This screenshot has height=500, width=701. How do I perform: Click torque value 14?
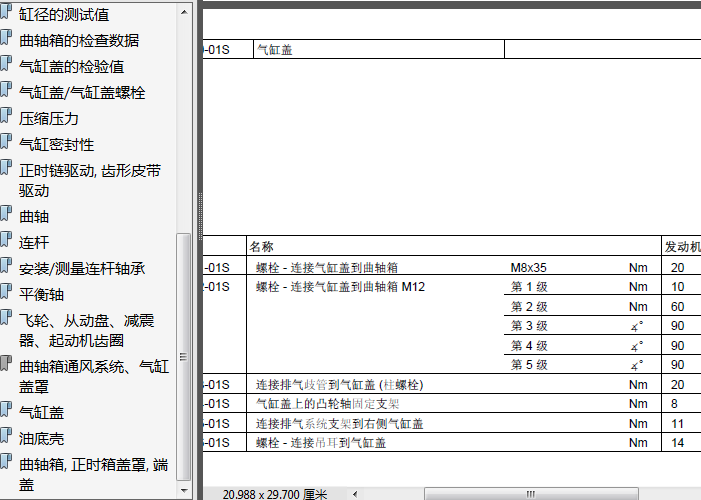point(677,443)
